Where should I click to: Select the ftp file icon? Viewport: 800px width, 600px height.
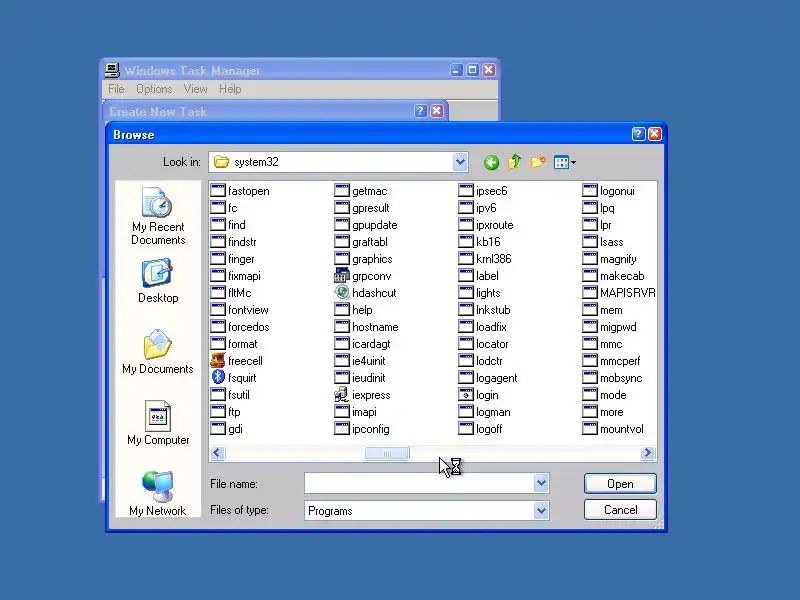218,412
